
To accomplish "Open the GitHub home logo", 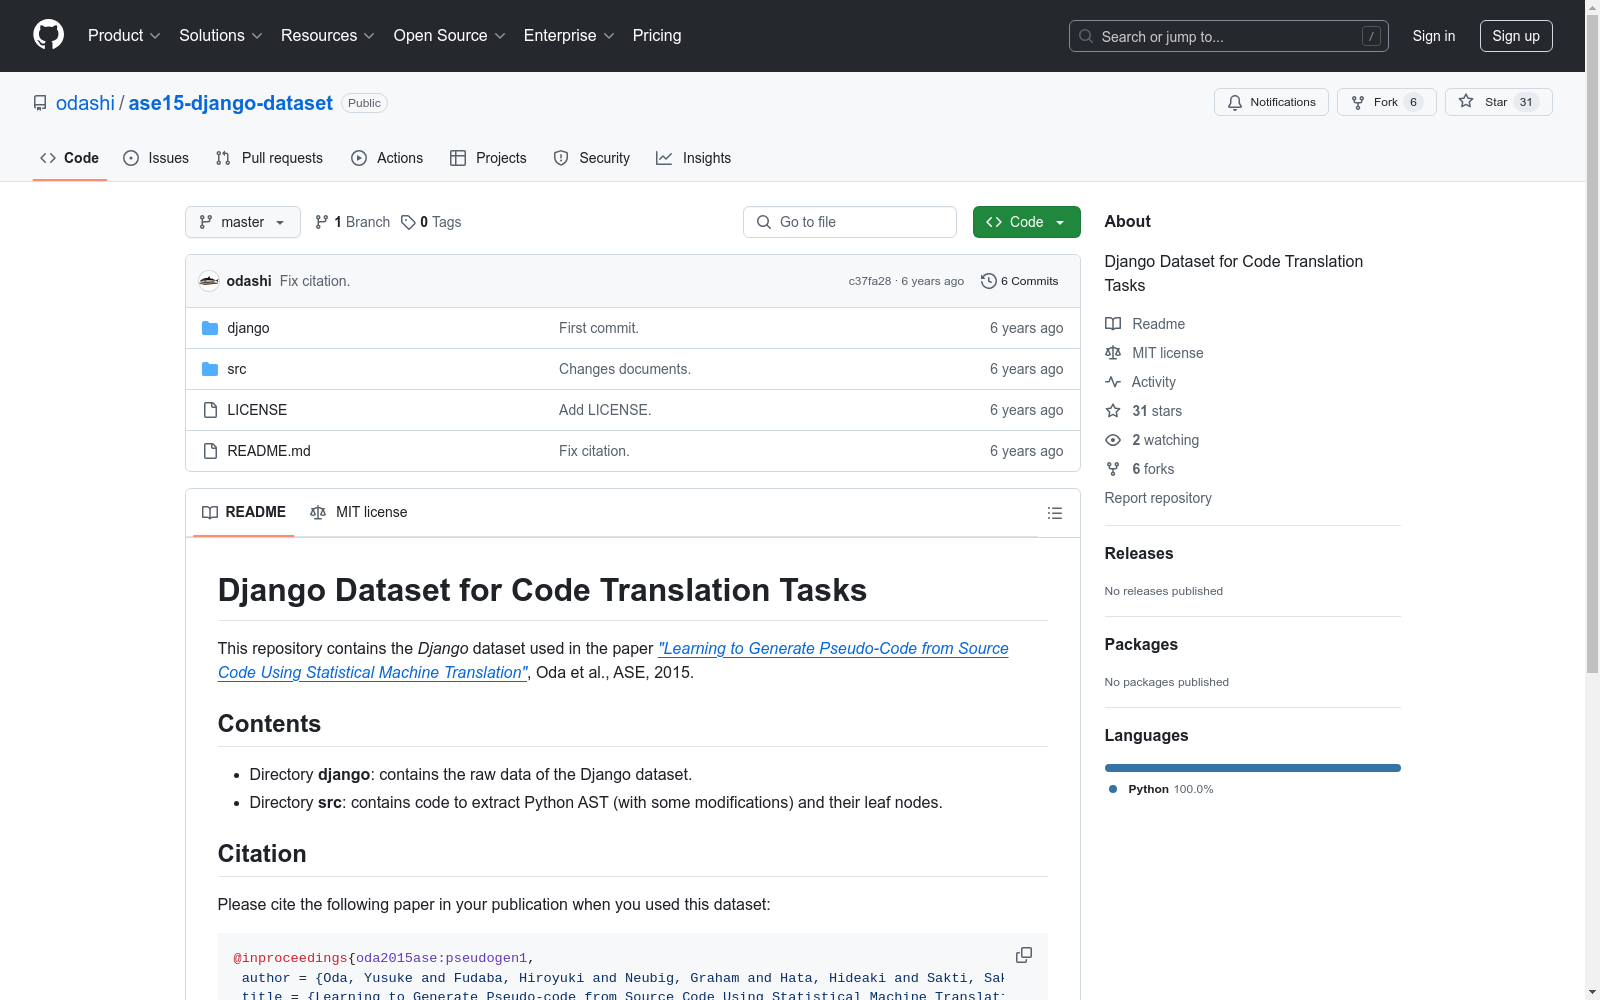I will pos(48,35).
